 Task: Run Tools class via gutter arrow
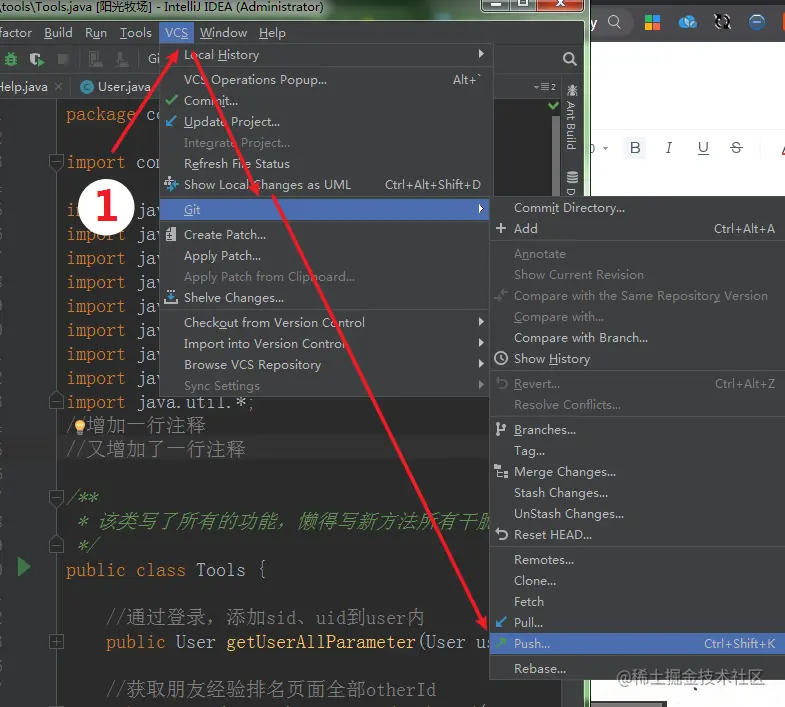[24, 567]
